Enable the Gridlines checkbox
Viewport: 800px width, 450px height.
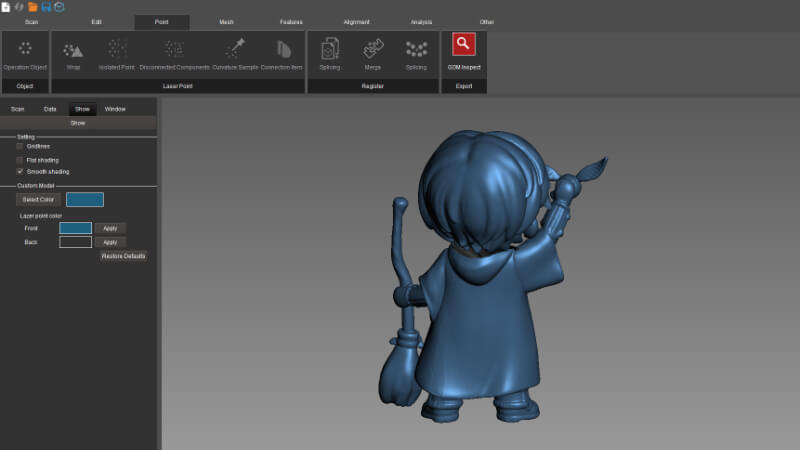pyautogui.click(x=20, y=146)
